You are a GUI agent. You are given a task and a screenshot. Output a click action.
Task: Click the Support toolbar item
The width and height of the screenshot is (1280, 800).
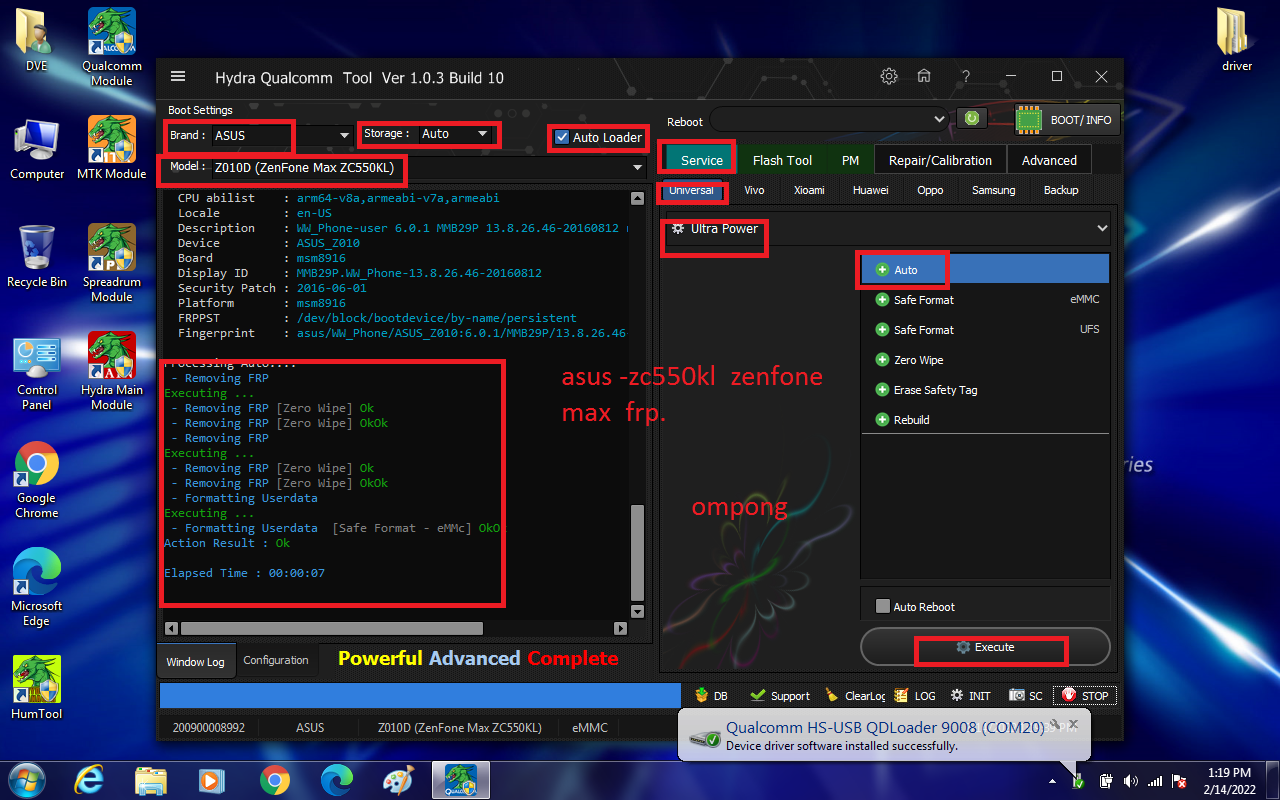coord(780,695)
